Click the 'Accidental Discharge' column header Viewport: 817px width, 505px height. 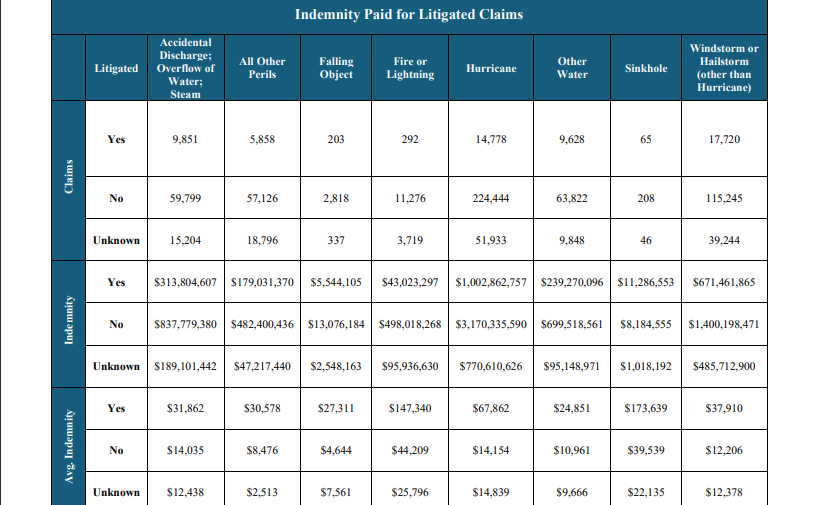tap(185, 68)
